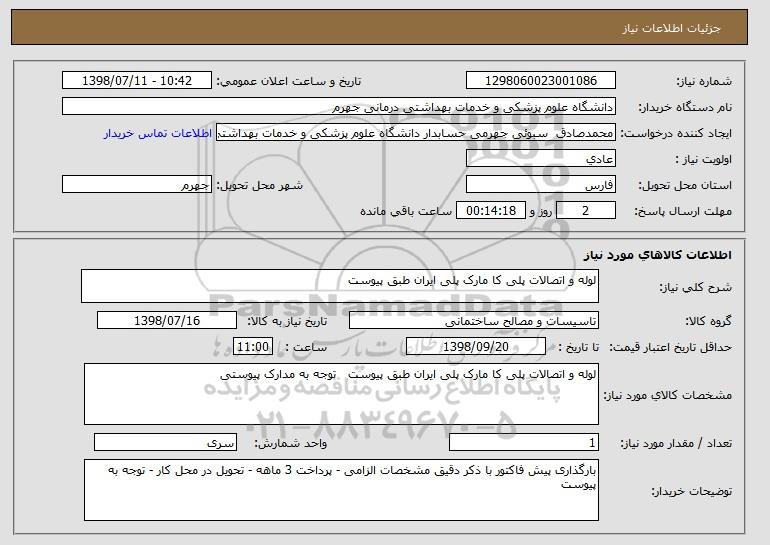Click the text ساعت باقی مانده
This screenshot has width=770, height=545.
[x=406, y=211]
